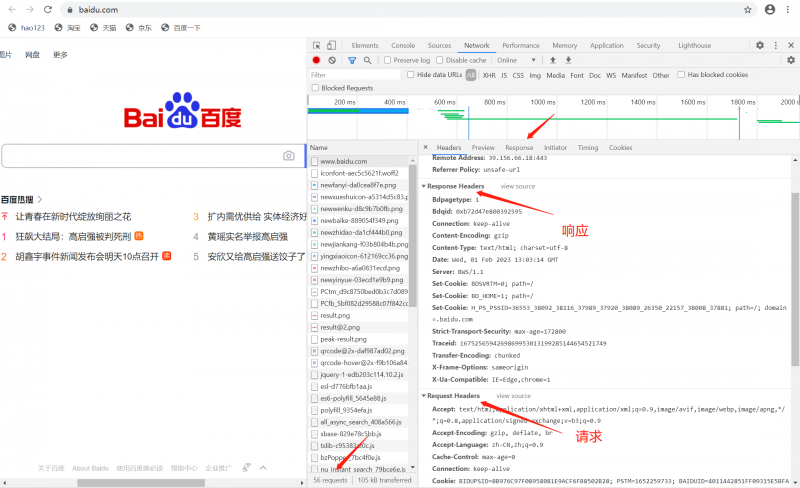
Task: Show the Cookies tab of the request
Action: [x=620, y=148]
